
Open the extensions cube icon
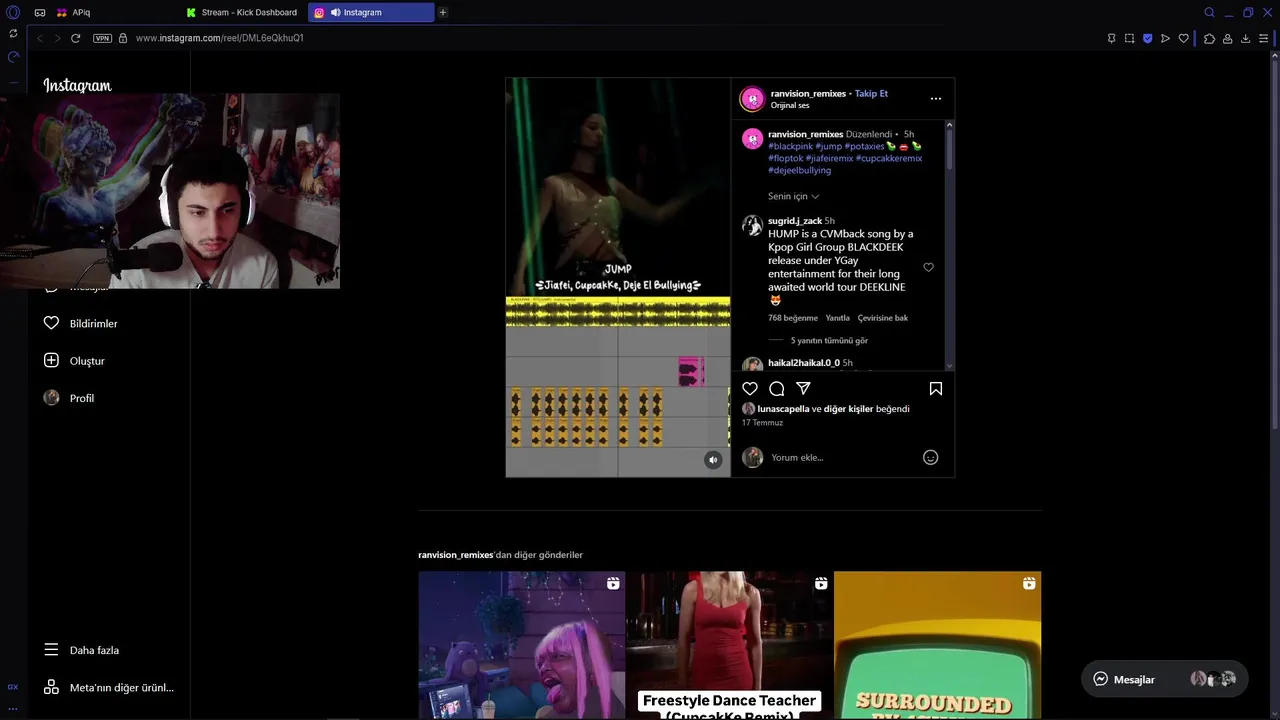1209,38
